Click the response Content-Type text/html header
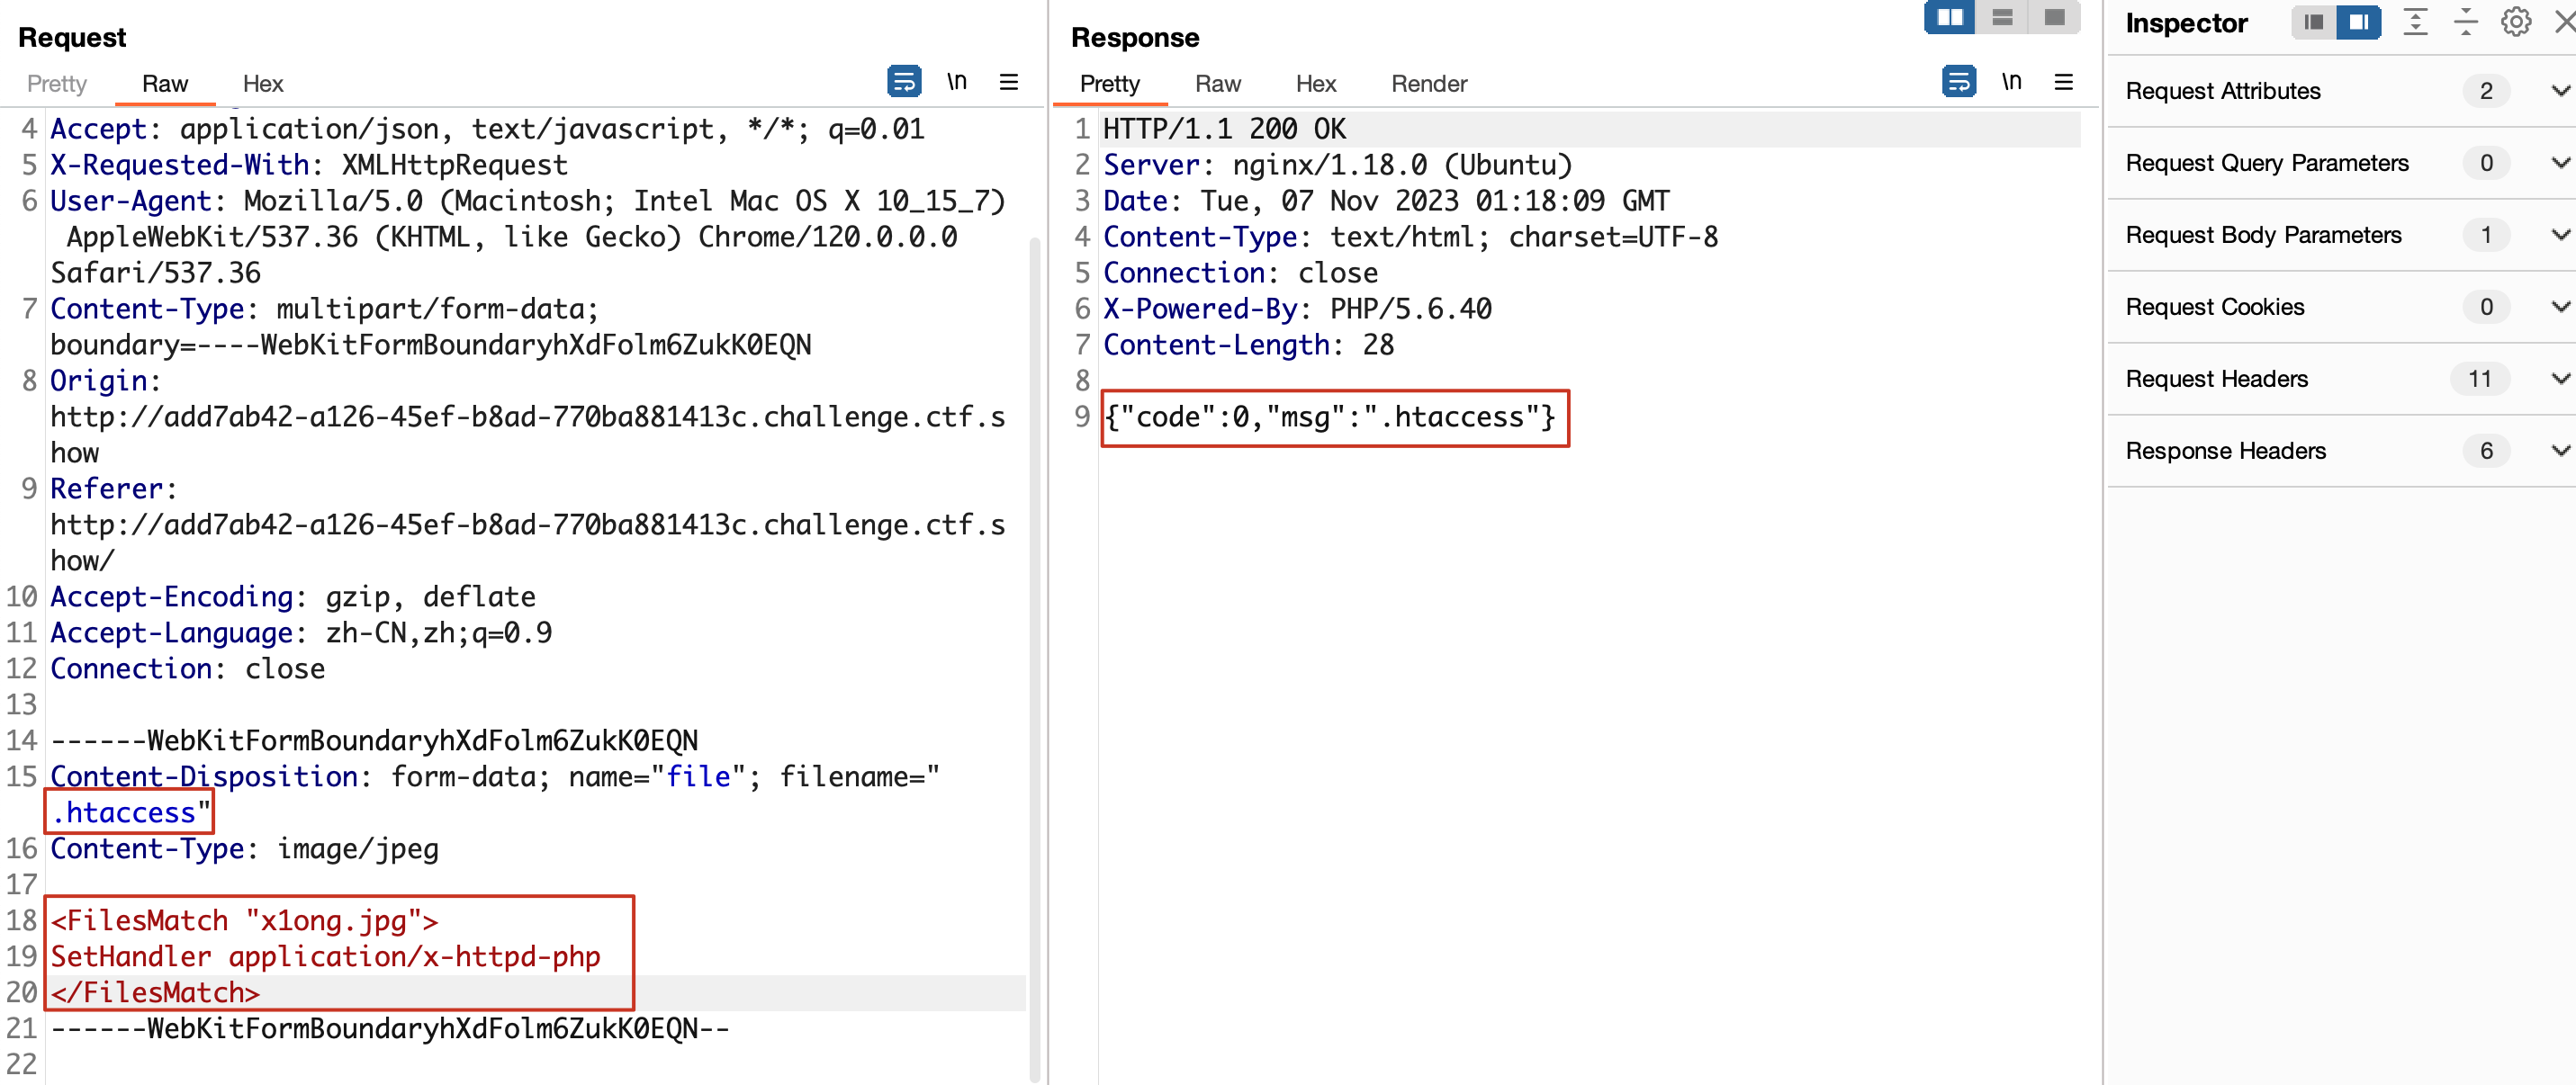2576x1085 pixels. pos(1410,237)
